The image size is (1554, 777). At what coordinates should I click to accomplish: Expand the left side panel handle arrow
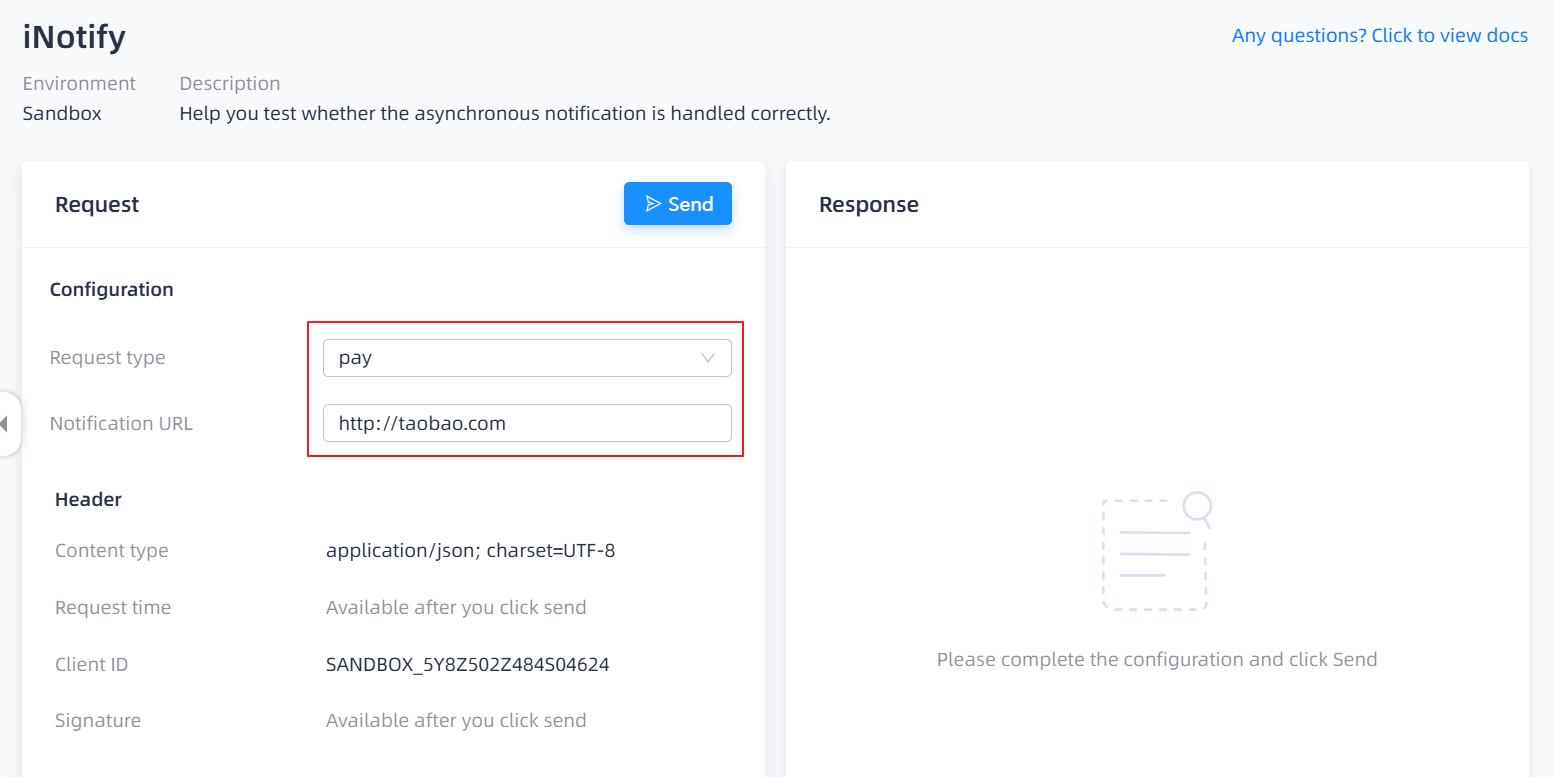[5, 425]
